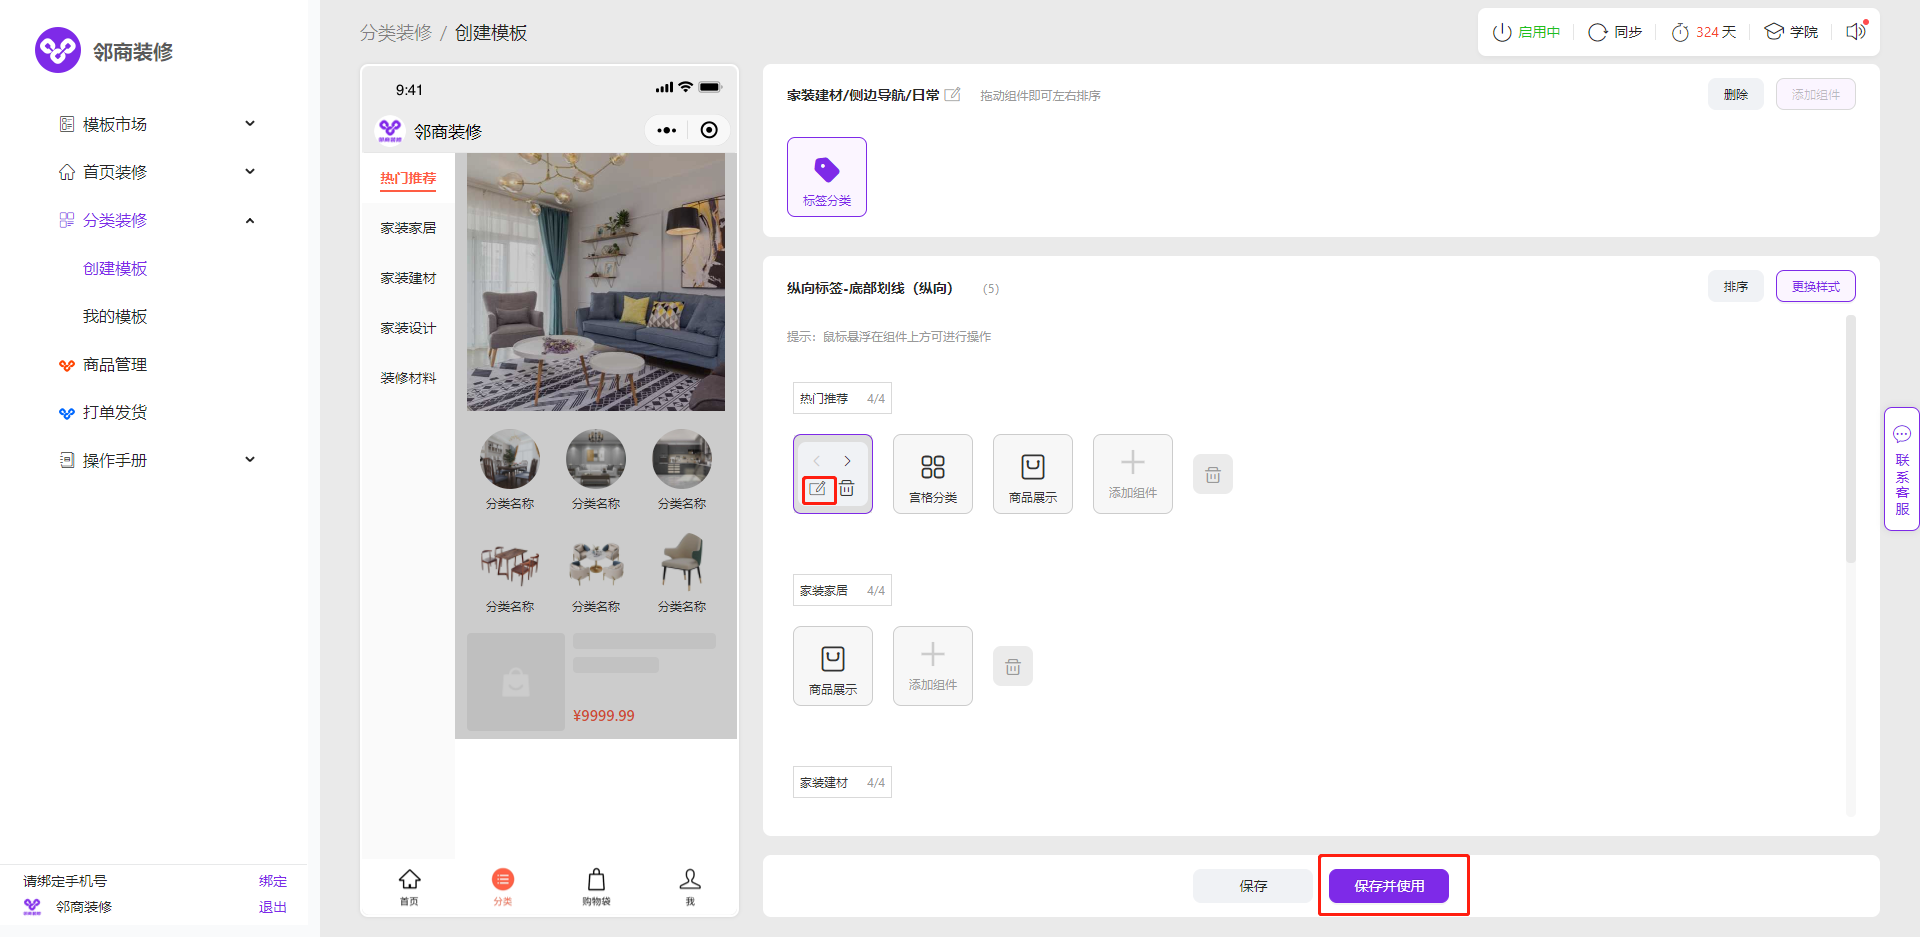
Task: Click 分类装修 in the breadcrumb
Action: [x=396, y=33]
